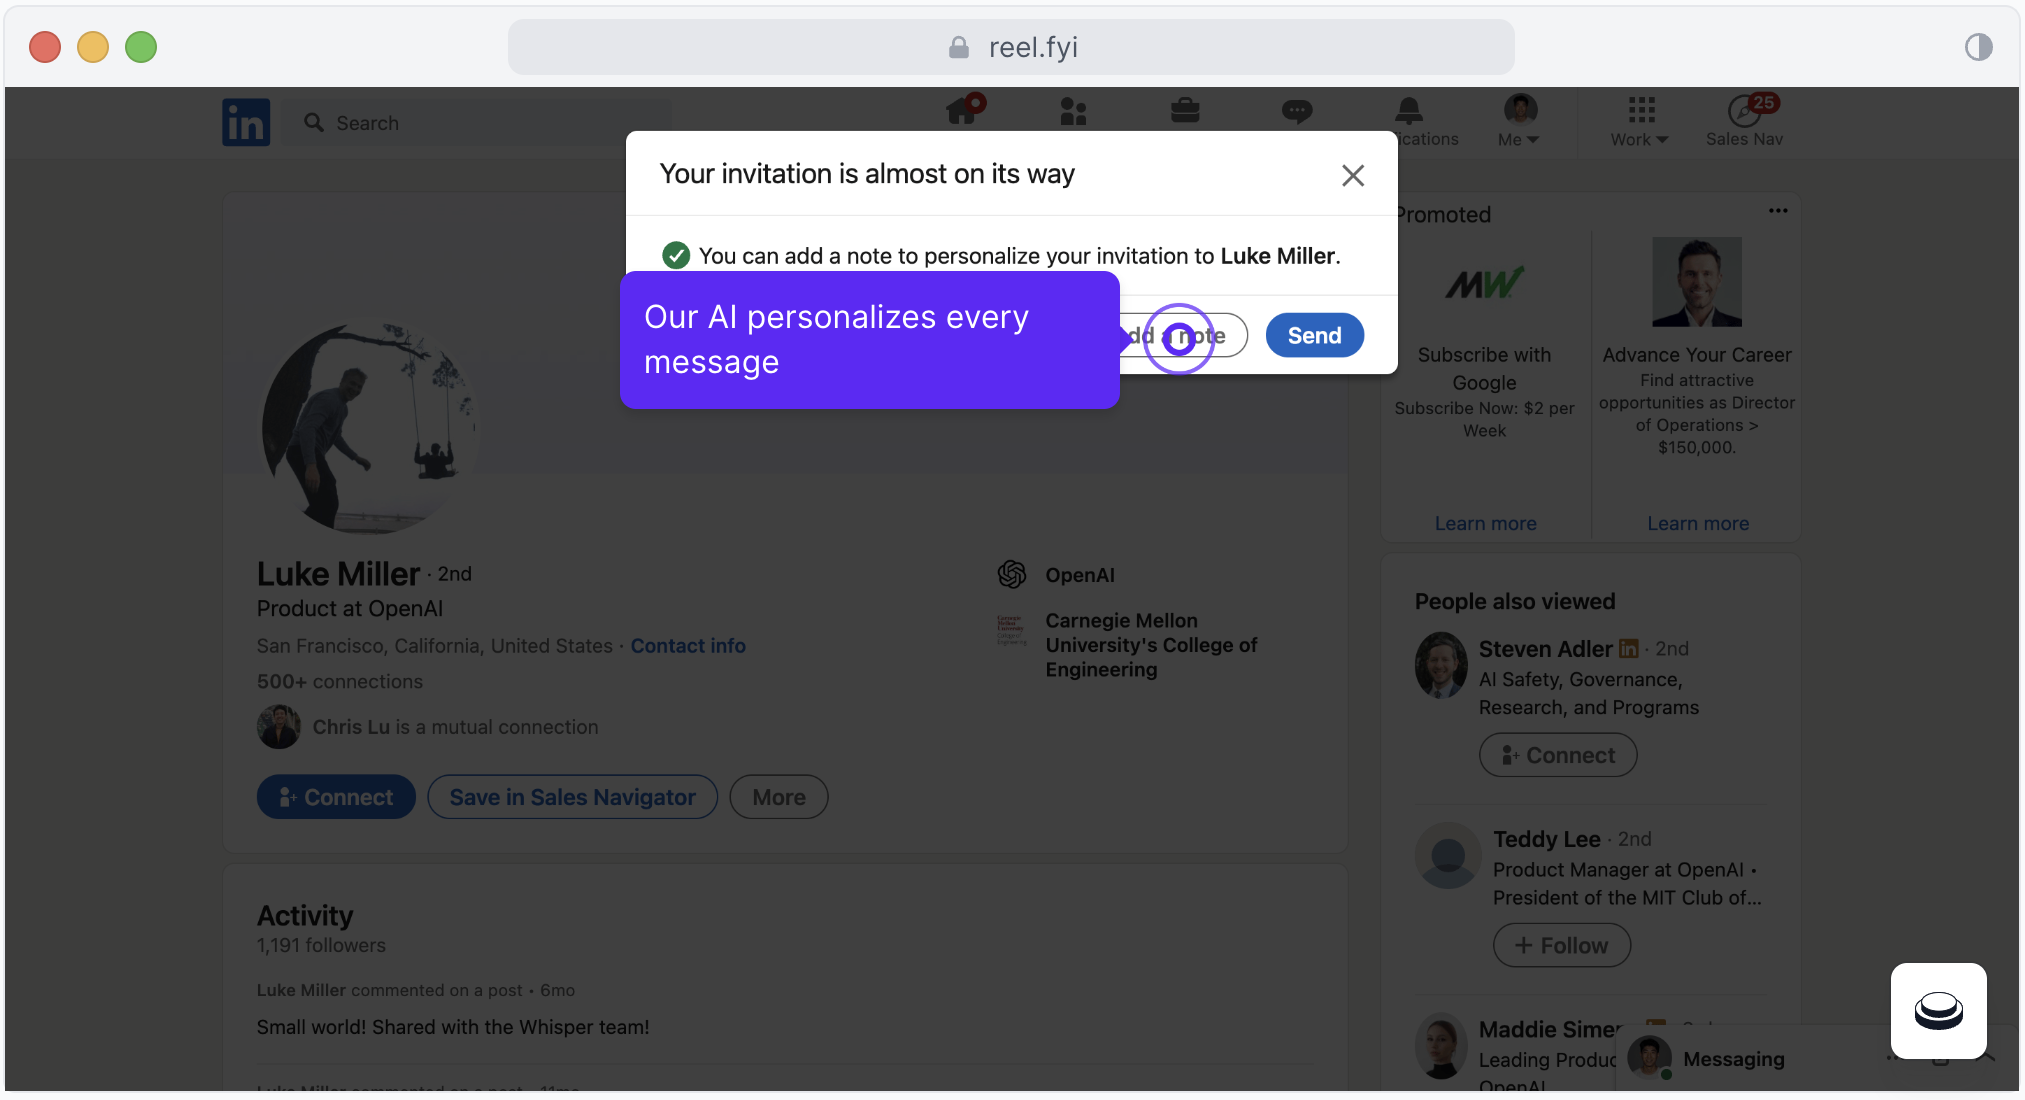Click the Carnegie Mellon logo icon
The height and width of the screenshot is (1100, 2025).
coord(1011,630)
